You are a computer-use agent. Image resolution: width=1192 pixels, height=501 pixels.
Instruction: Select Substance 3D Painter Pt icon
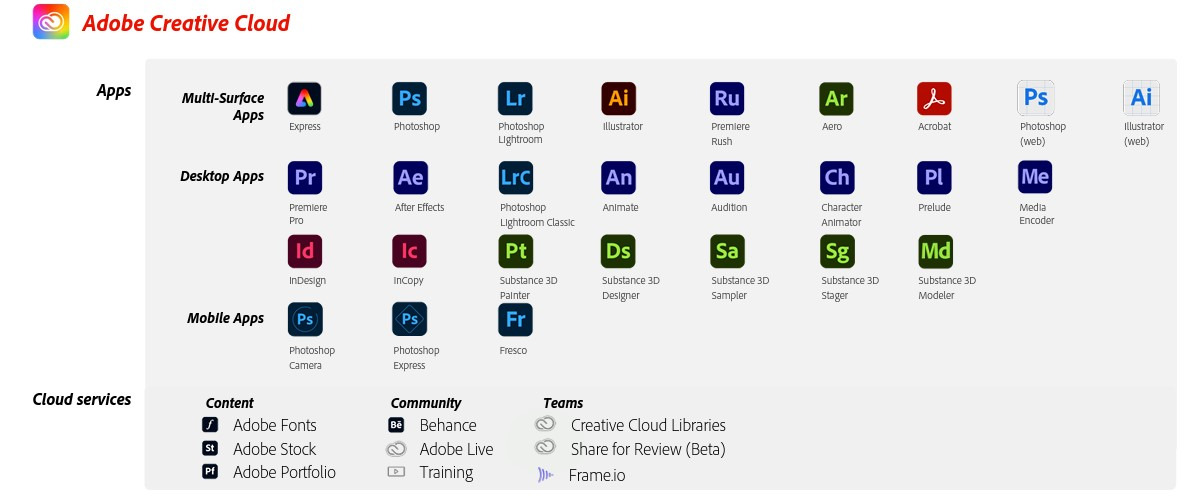[x=515, y=252]
